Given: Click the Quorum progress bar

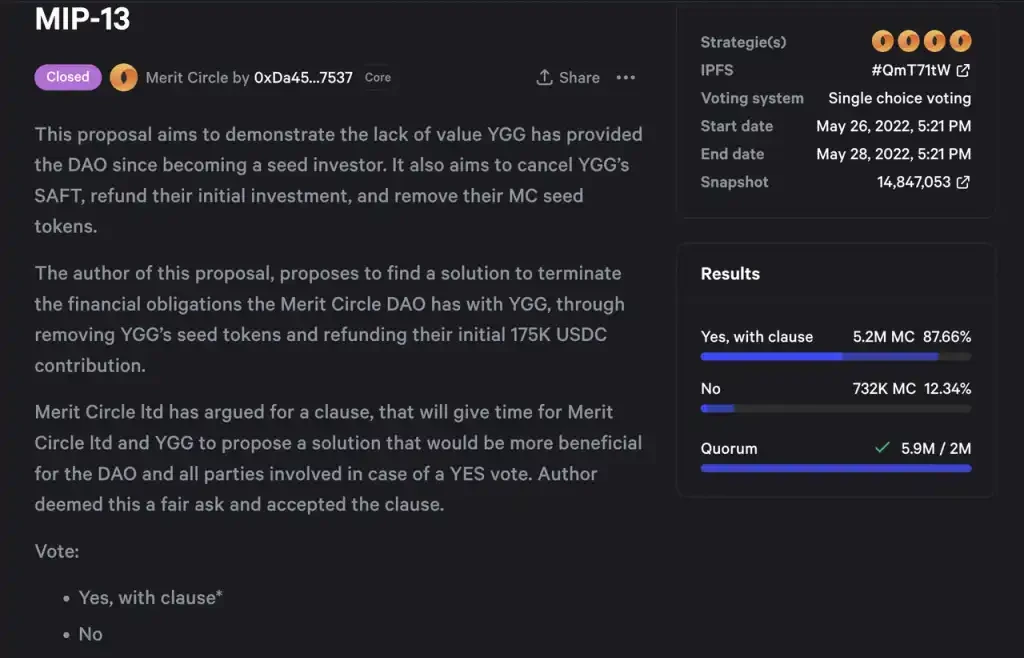Looking at the screenshot, I should pyautogui.click(x=835, y=468).
